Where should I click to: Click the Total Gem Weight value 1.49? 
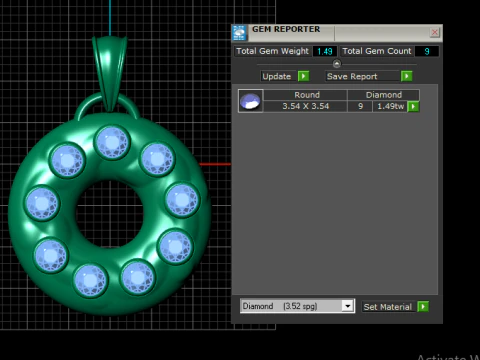click(325, 51)
